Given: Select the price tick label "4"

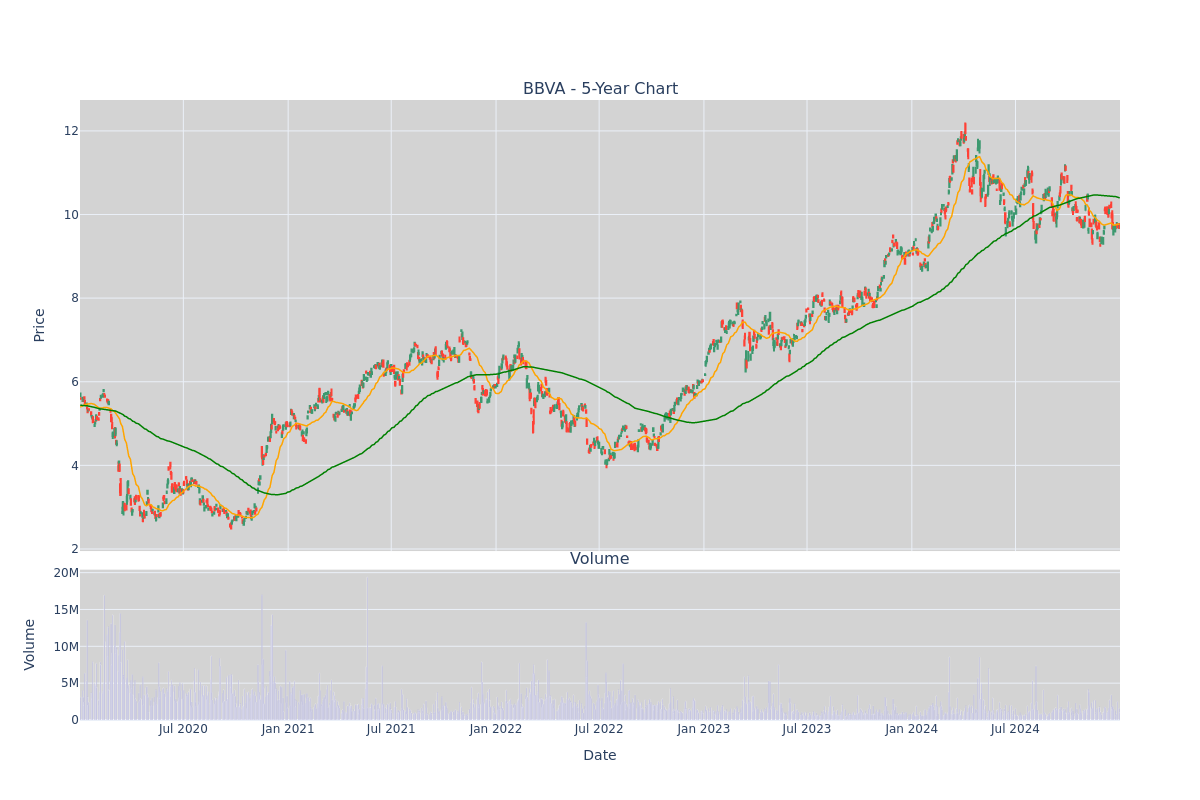Looking at the screenshot, I should [74, 466].
